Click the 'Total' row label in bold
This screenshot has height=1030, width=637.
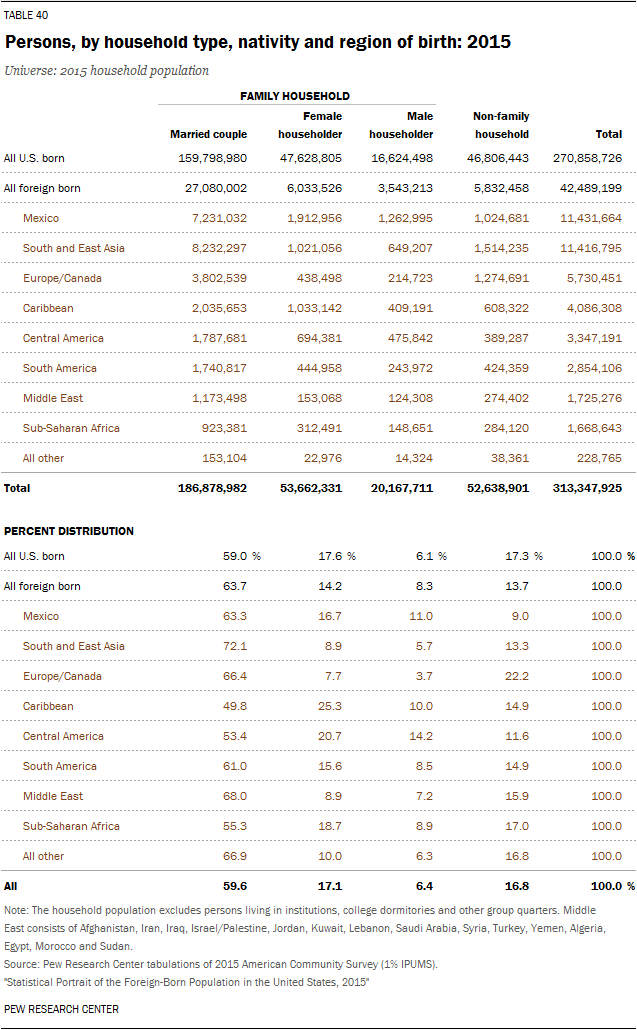(17, 488)
